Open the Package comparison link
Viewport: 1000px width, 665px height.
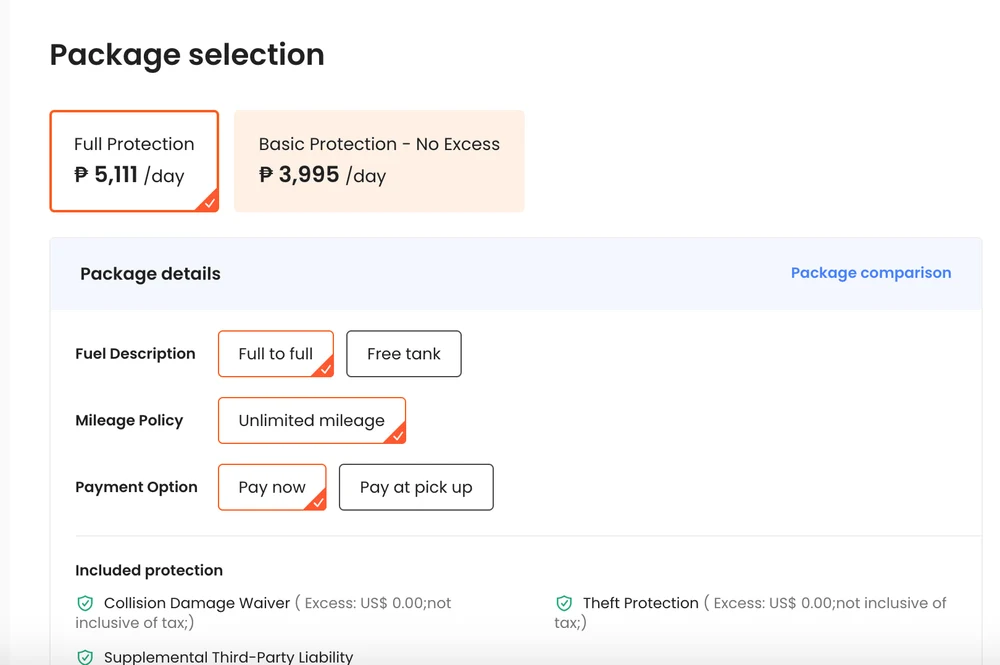[870, 272]
